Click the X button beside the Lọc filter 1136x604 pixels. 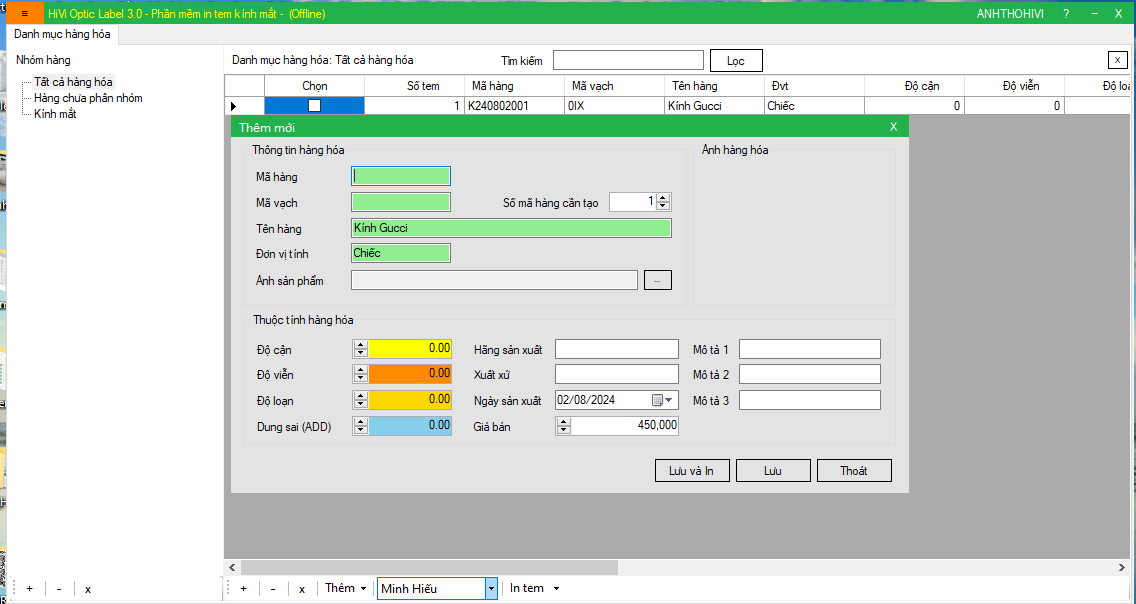(1117, 60)
